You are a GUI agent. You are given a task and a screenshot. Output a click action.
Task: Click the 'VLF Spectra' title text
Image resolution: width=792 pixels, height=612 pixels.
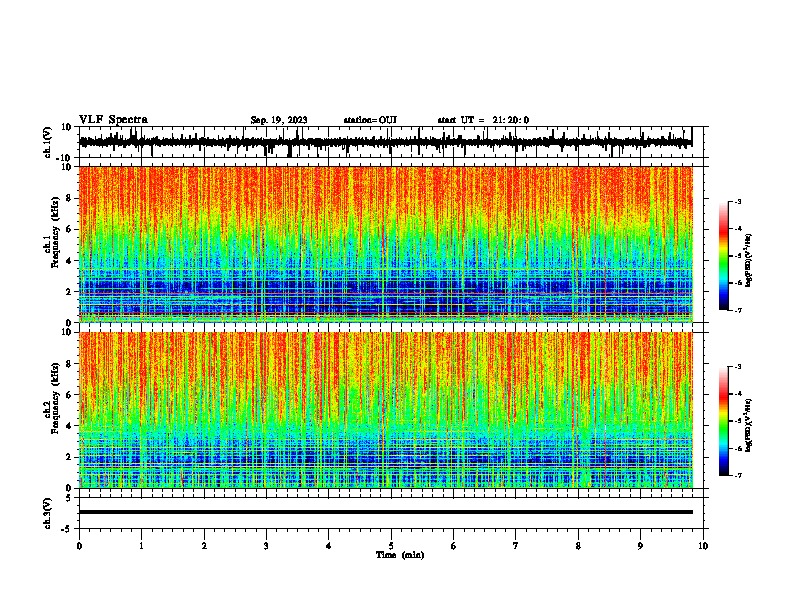coord(113,120)
